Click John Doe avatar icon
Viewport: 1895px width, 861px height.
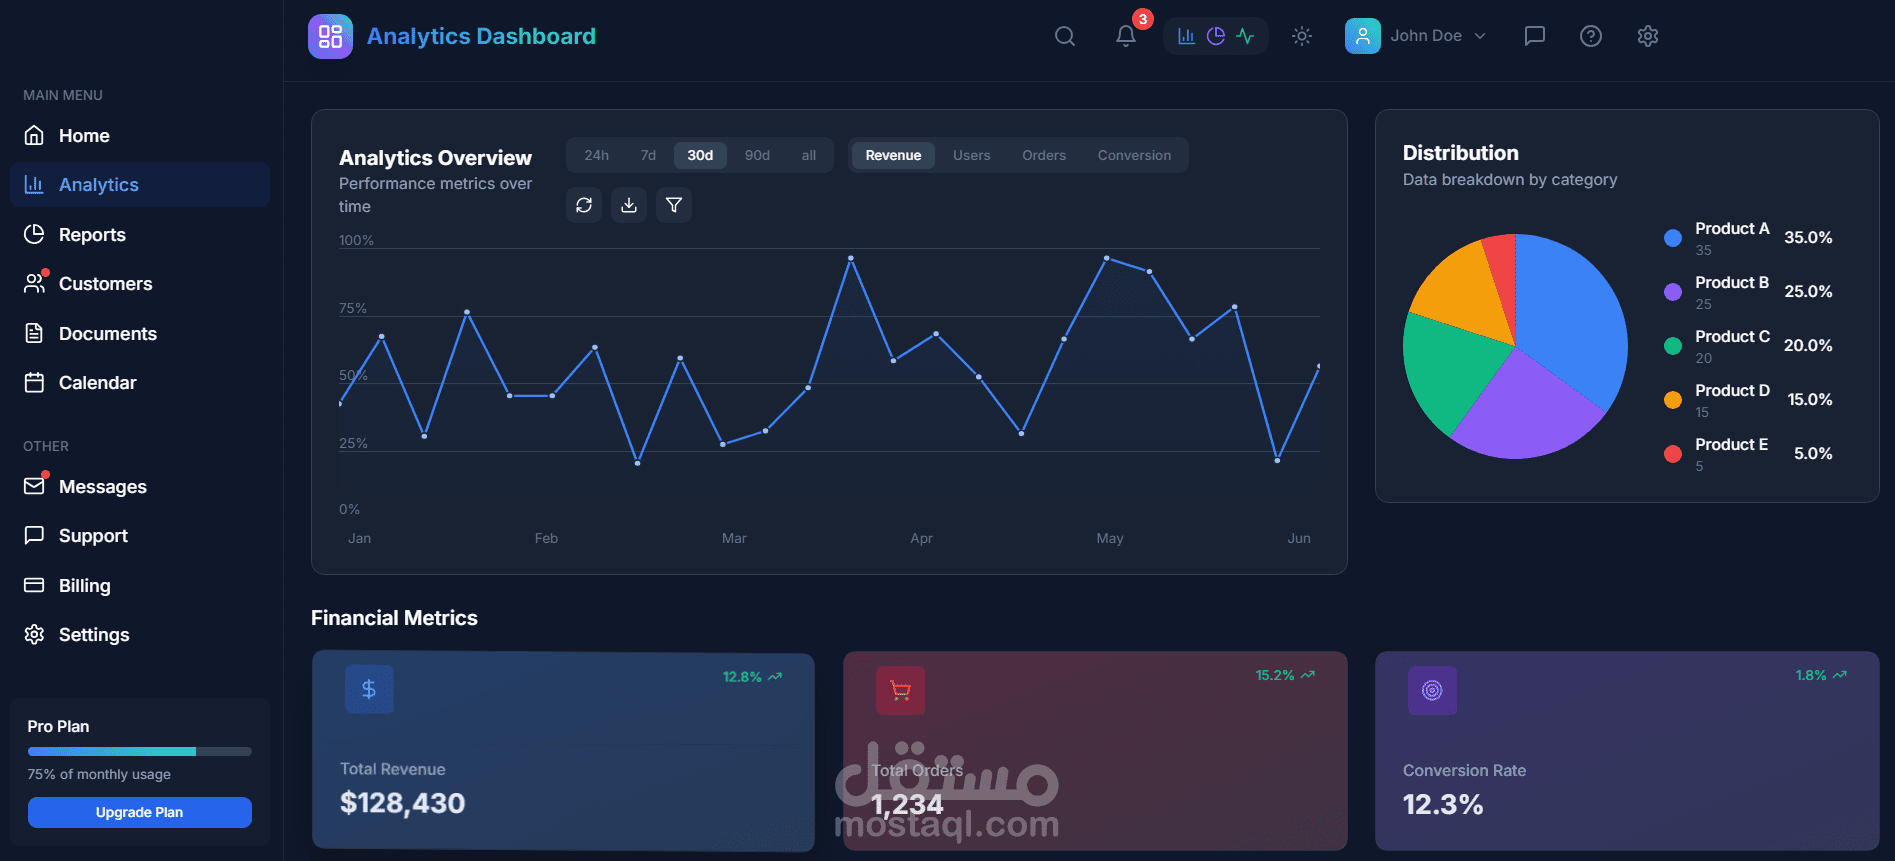tap(1363, 36)
